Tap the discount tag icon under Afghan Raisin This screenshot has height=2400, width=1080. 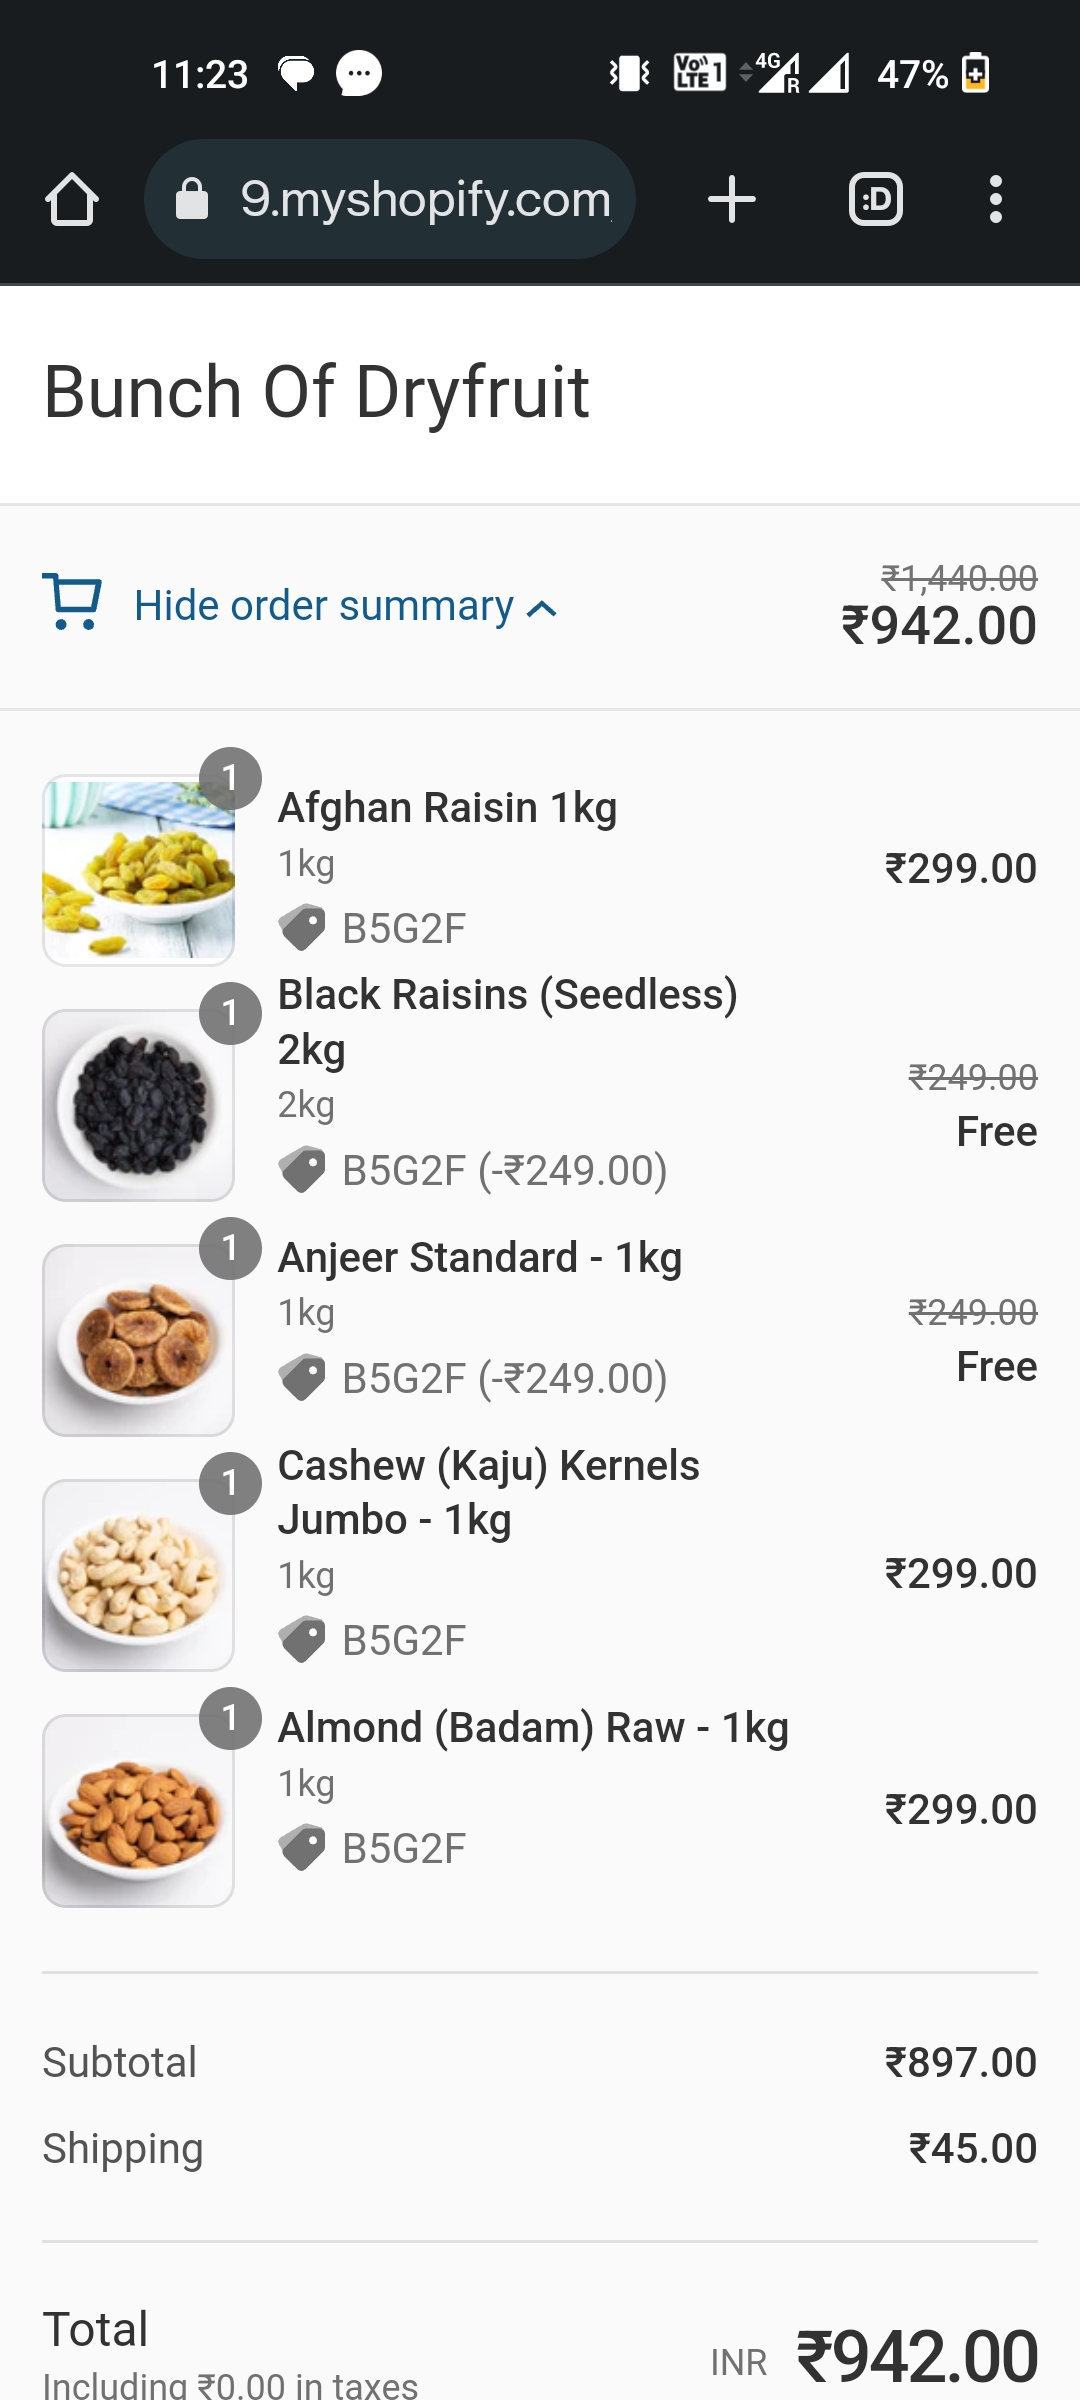point(302,928)
